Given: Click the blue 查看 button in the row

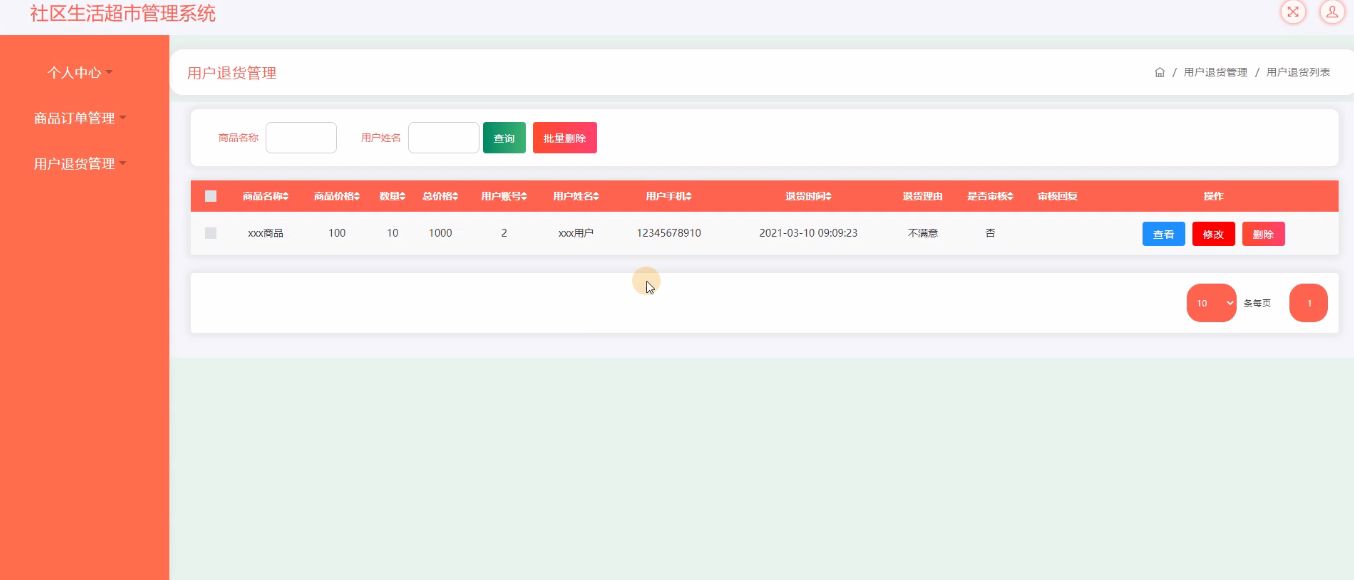Looking at the screenshot, I should (x=1164, y=234).
